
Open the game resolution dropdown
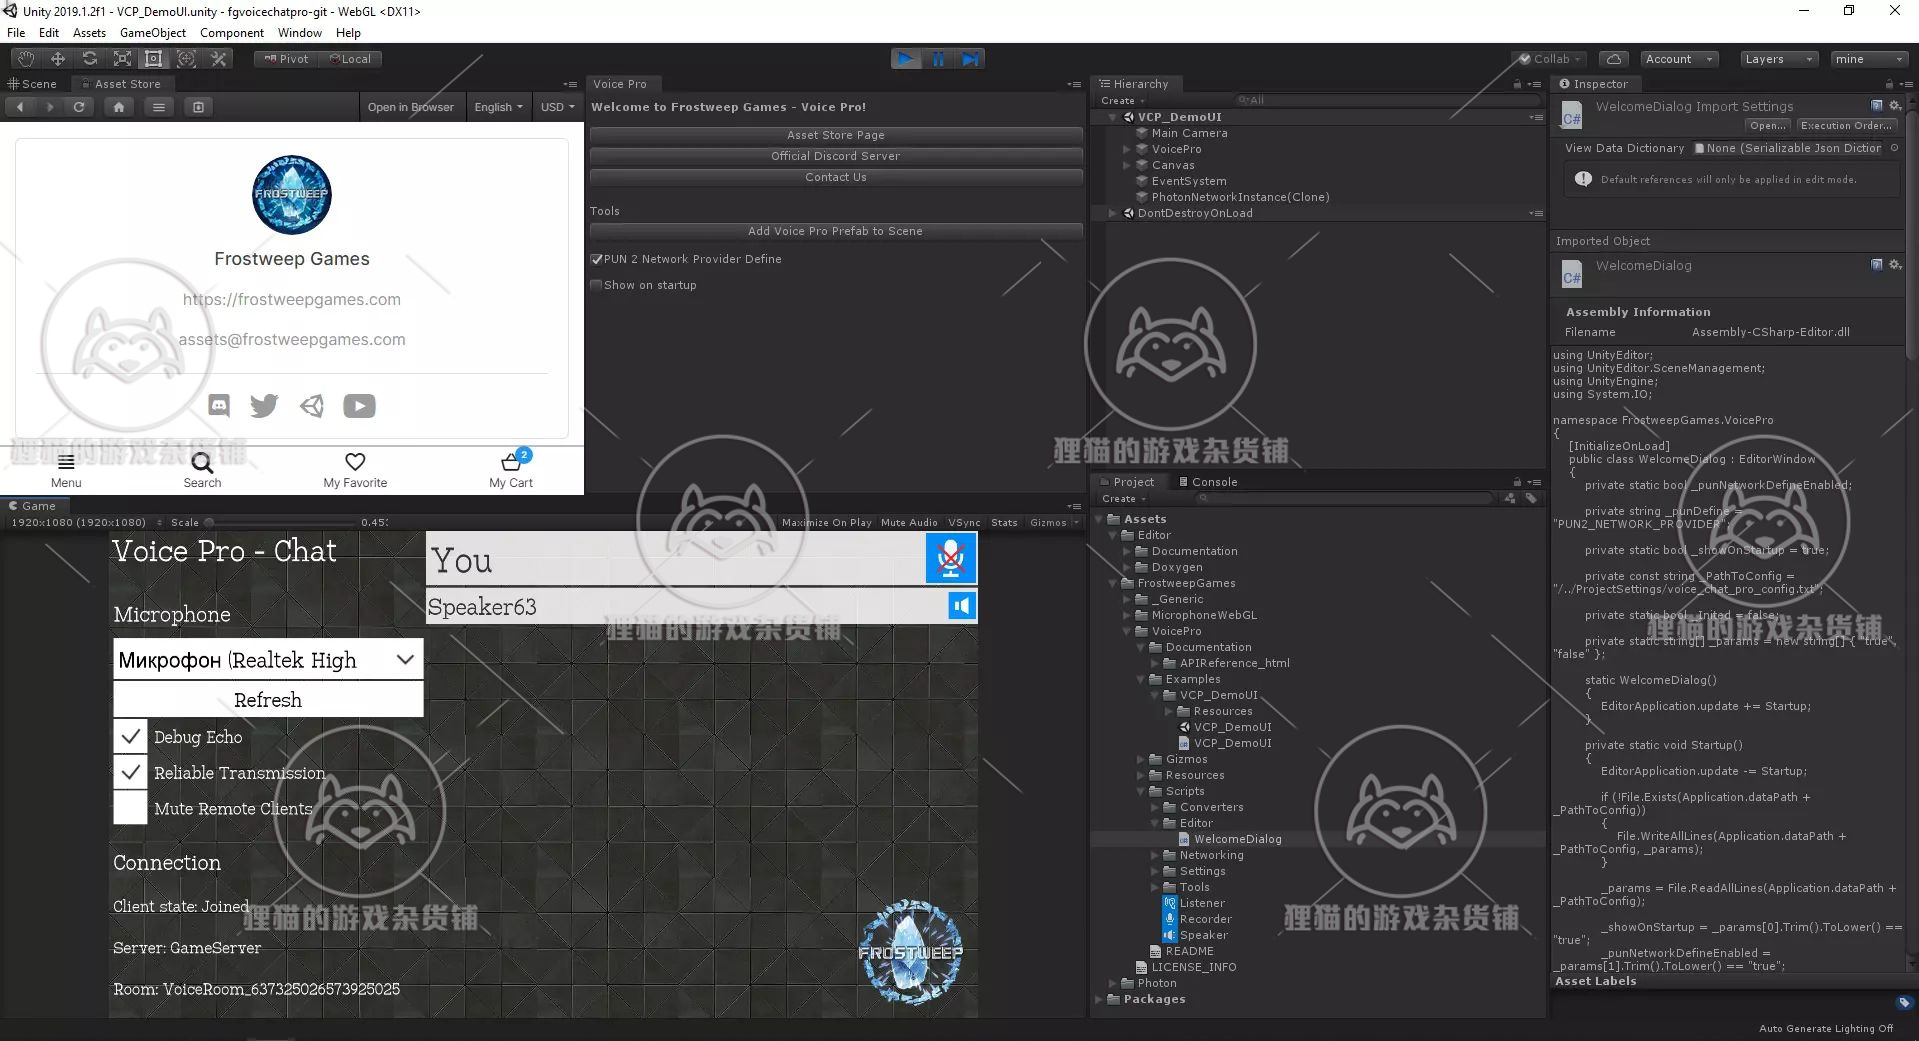coord(85,522)
